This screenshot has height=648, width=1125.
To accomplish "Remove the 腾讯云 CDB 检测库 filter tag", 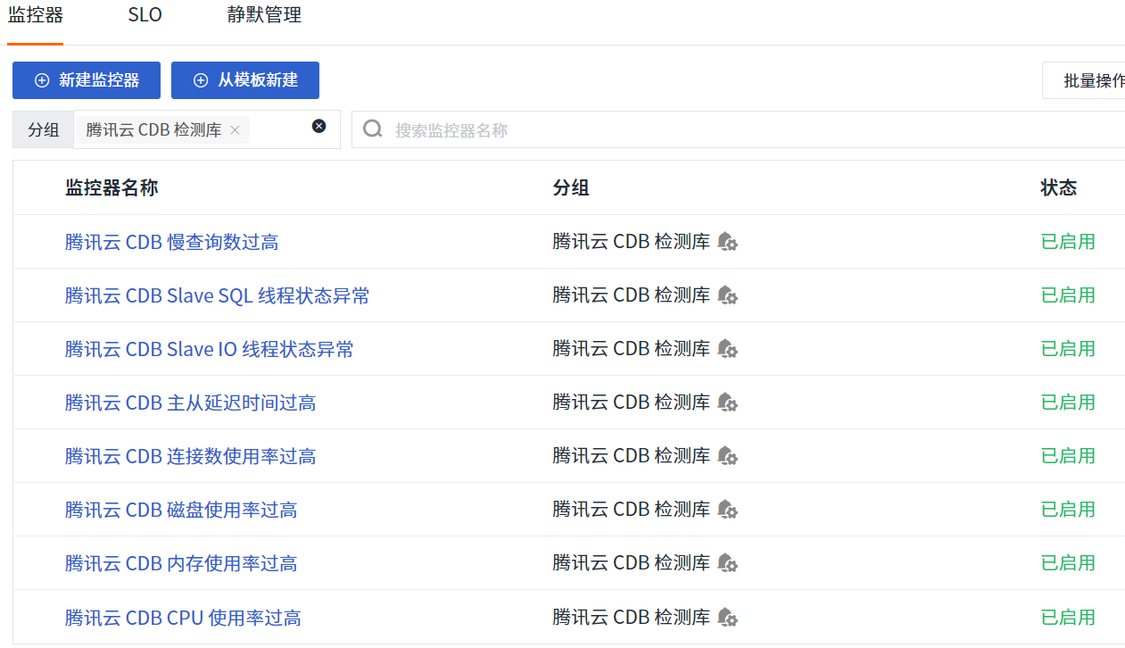I will pos(235,130).
